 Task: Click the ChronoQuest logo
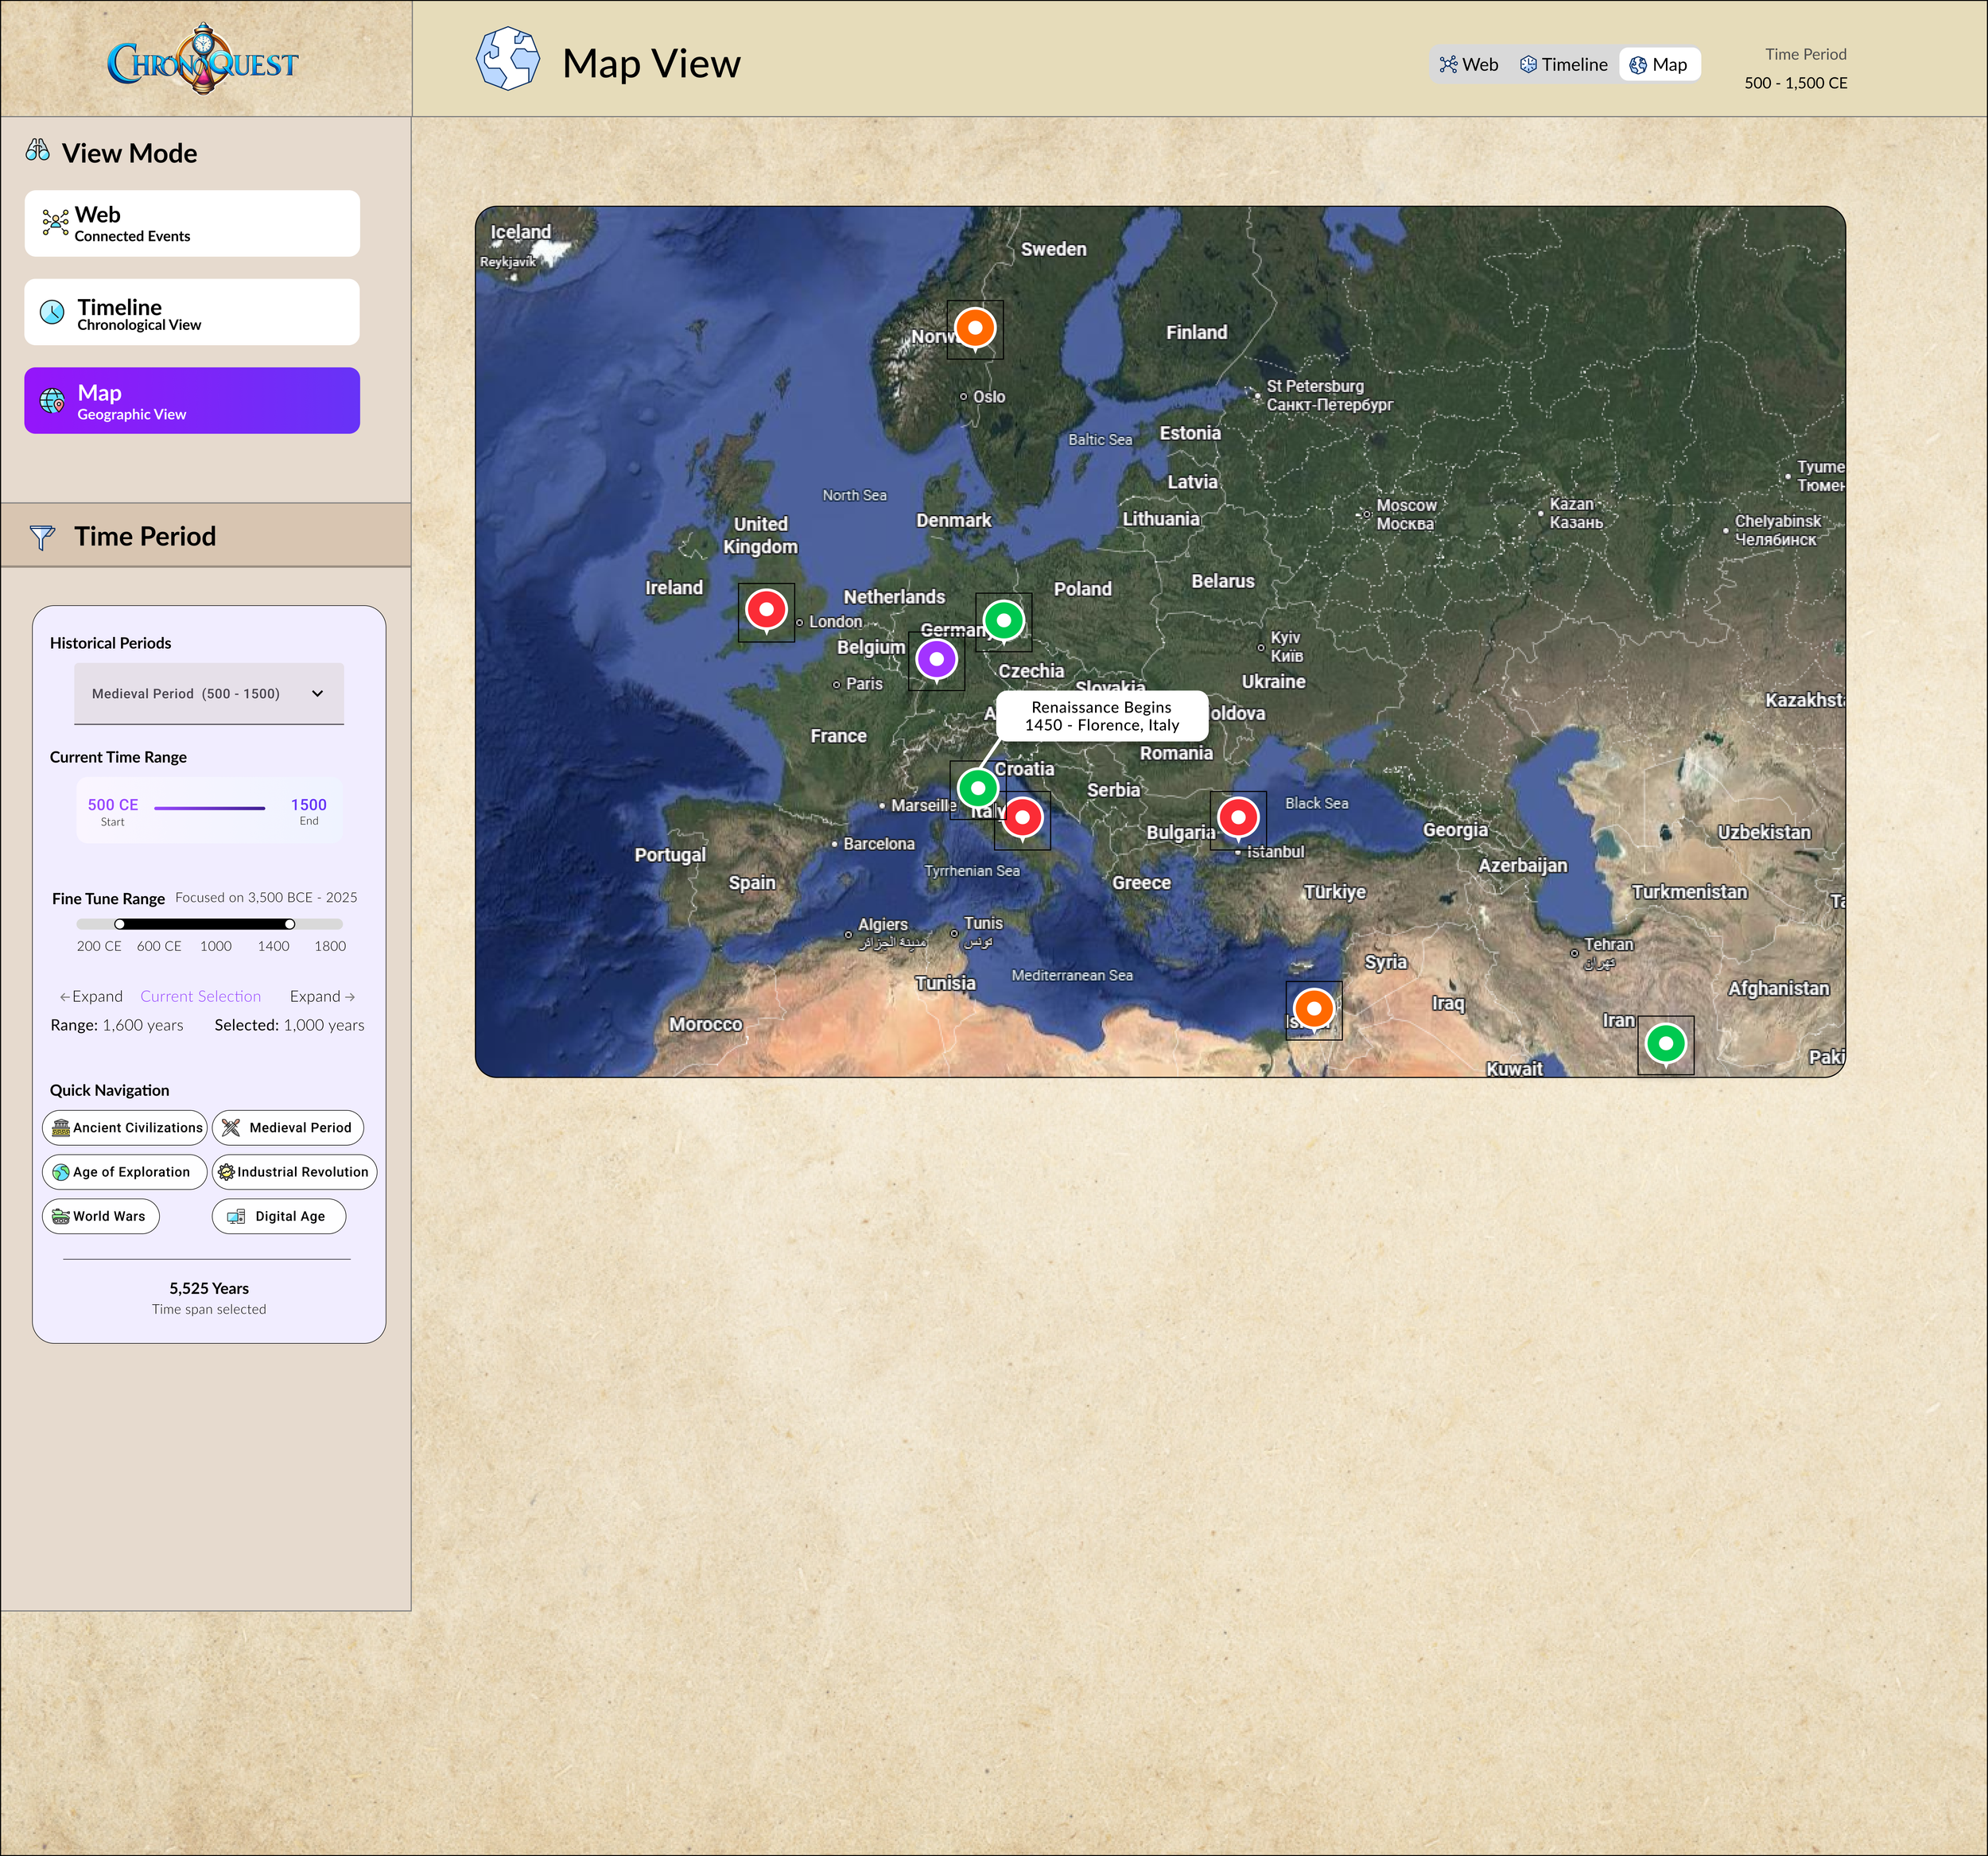[203, 60]
